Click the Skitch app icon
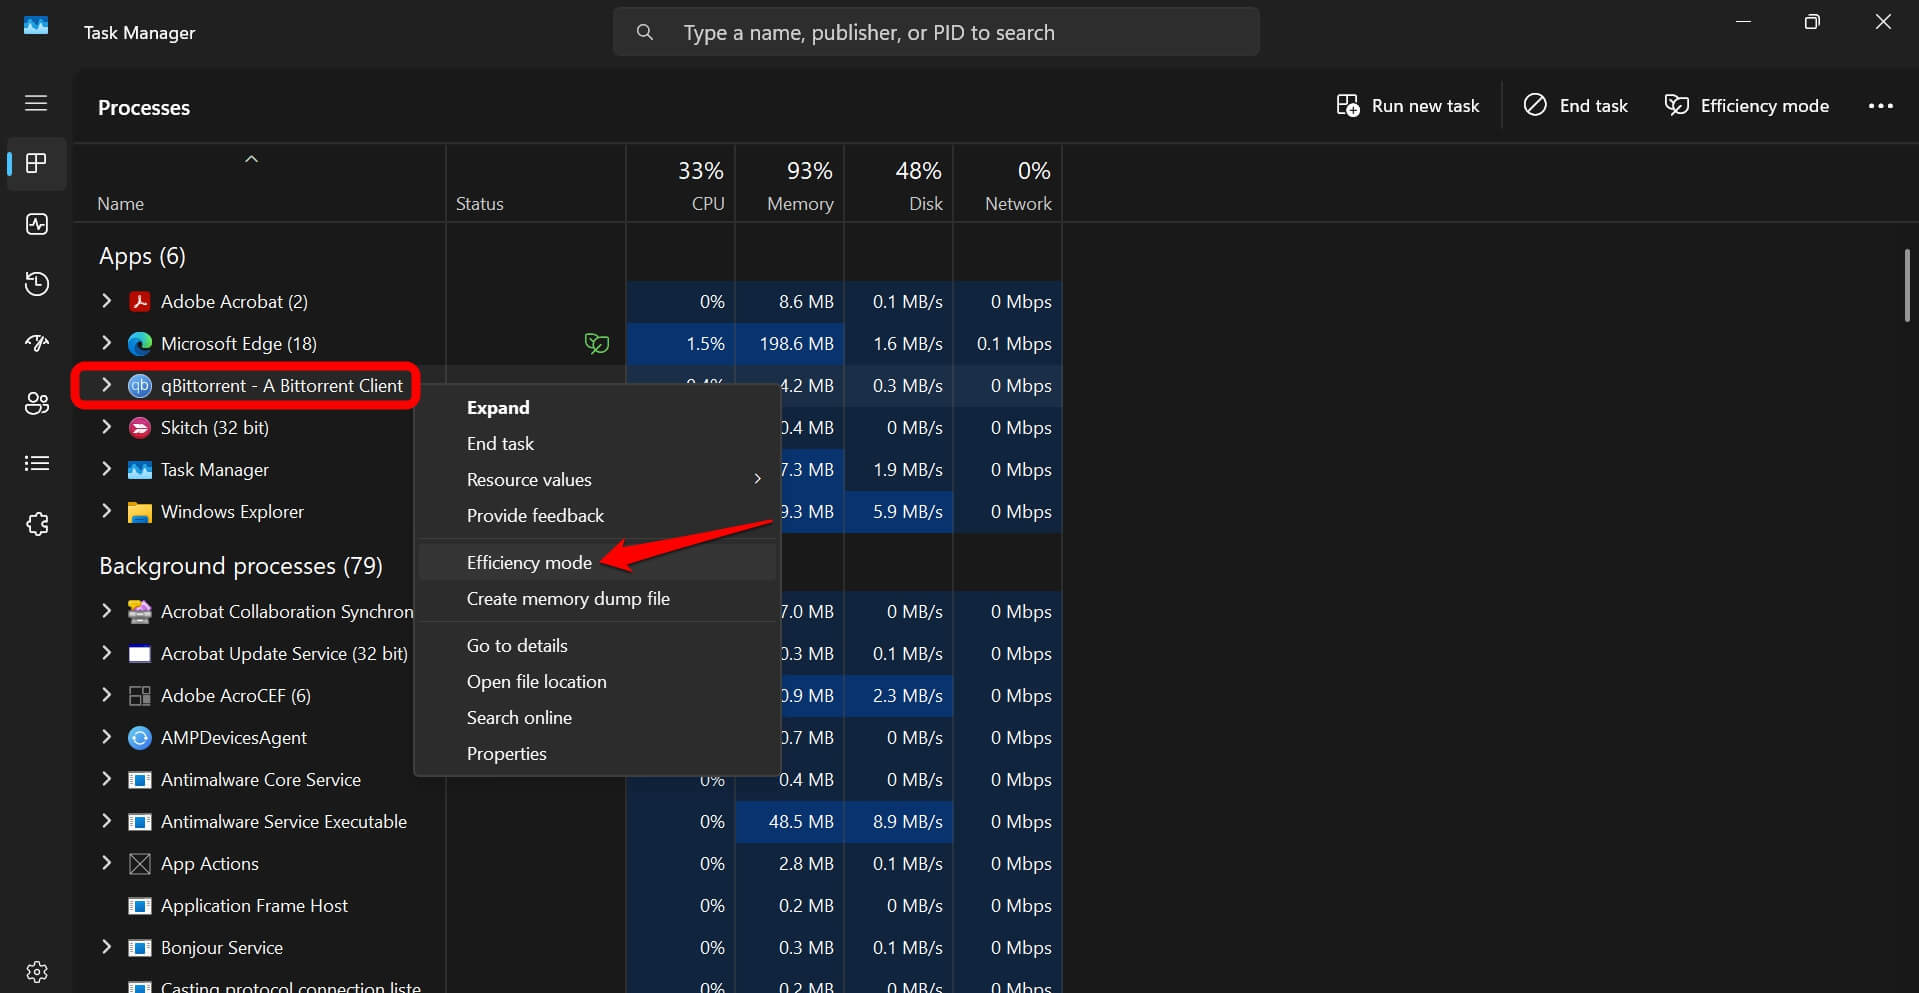This screenshot has width=1919, height=993. (140, 427)
